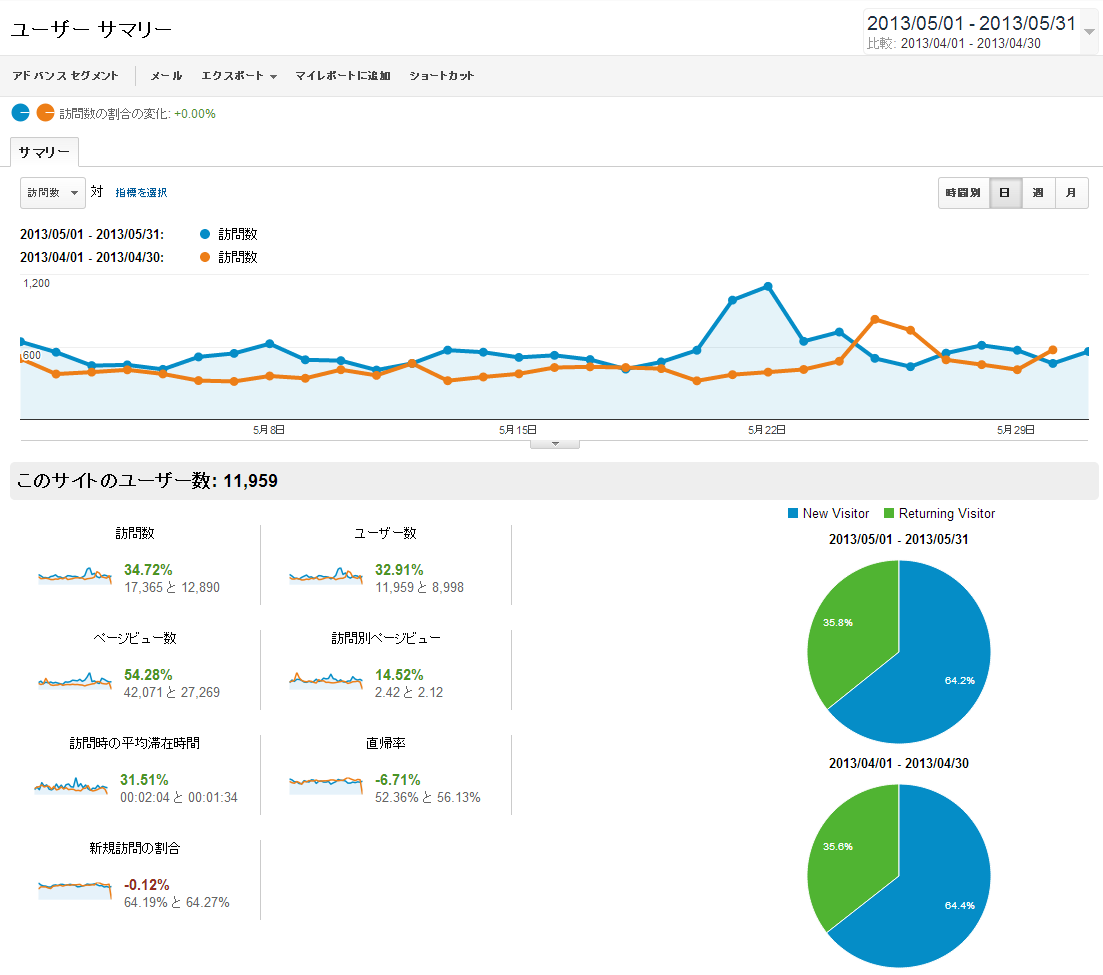Click the 指標を選択 link

click(x=141, y=192)
